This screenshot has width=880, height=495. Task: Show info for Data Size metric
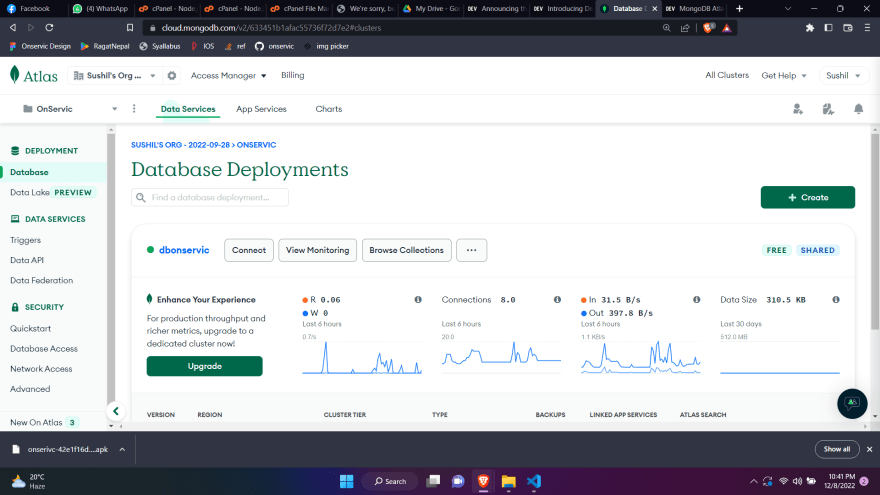tap(836, 300)
